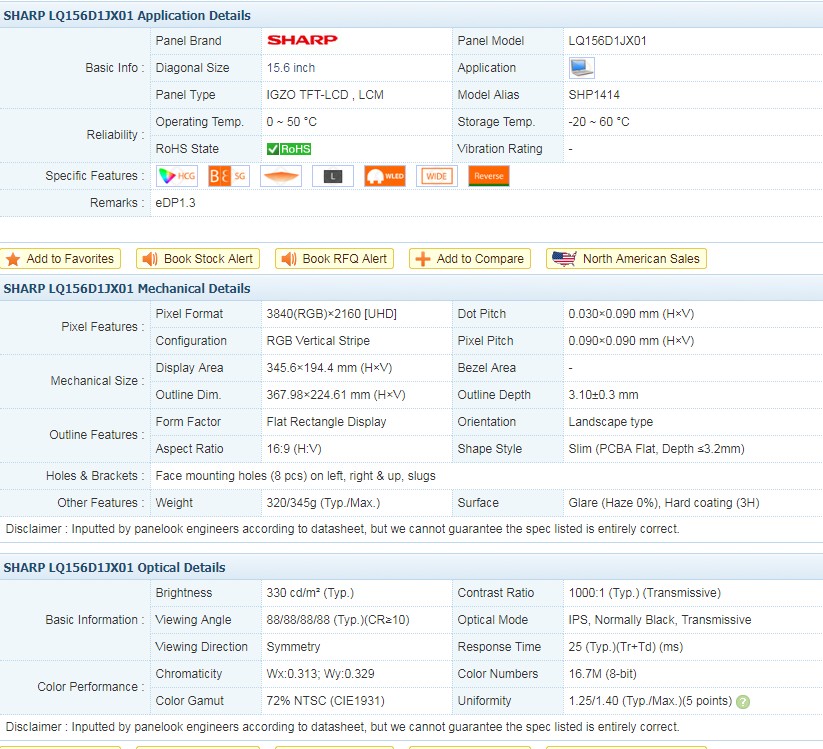Click the 'Flat Rectangle Display' form factor

click(x=326, y=422)
